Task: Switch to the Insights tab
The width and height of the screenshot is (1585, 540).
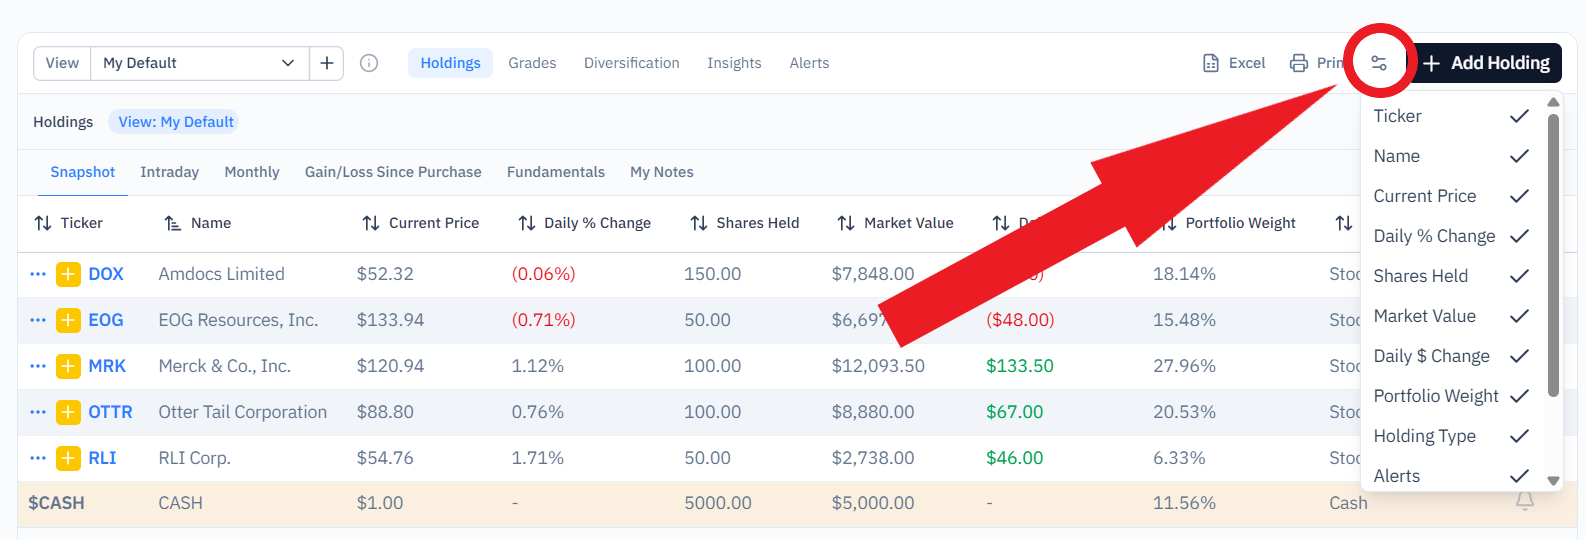Action: coord(734,63)
